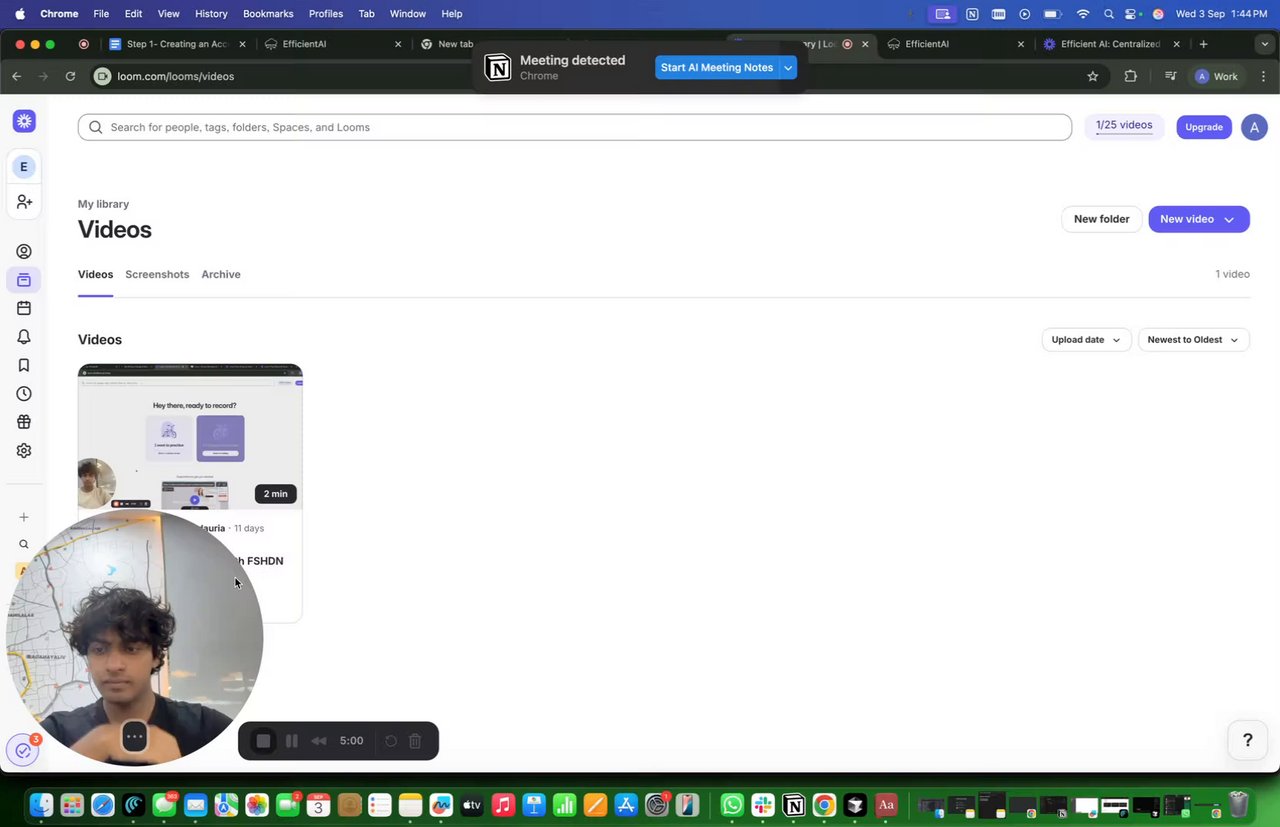Switch to the Efficient AI: Centralized browser tab
The height and width of the screenshot is (827, 1280).
click(1110, 44)
